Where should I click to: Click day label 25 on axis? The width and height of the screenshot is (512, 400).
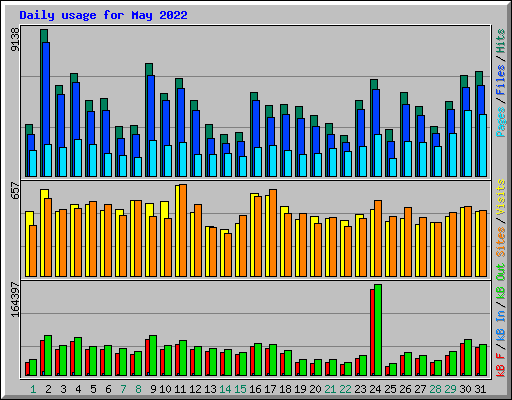coord(390,389)
